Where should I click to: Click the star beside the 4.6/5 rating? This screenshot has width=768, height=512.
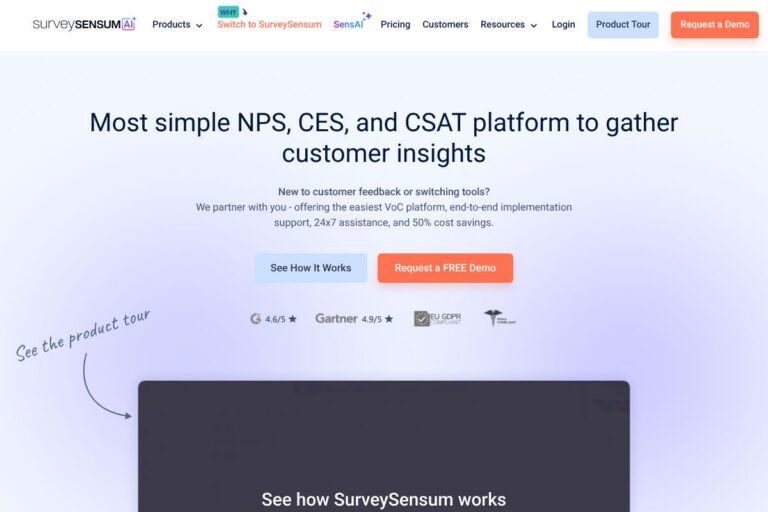[293, 319]
